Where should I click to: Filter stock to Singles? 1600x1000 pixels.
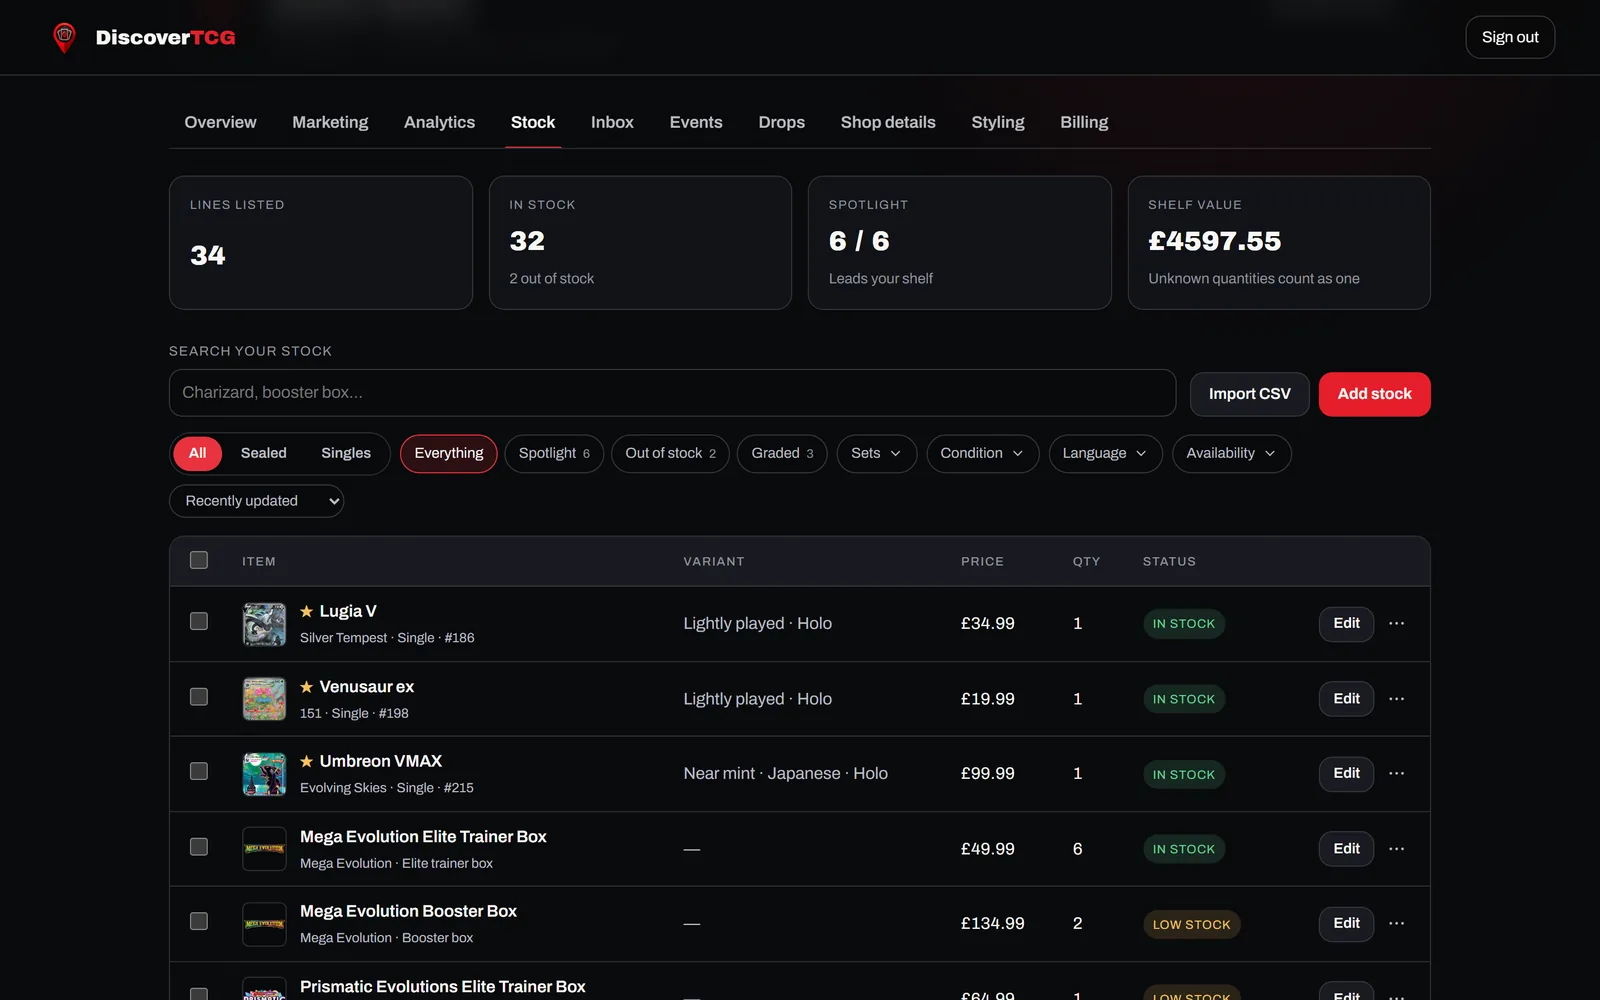pyautogui.click(x=346, y=453)
